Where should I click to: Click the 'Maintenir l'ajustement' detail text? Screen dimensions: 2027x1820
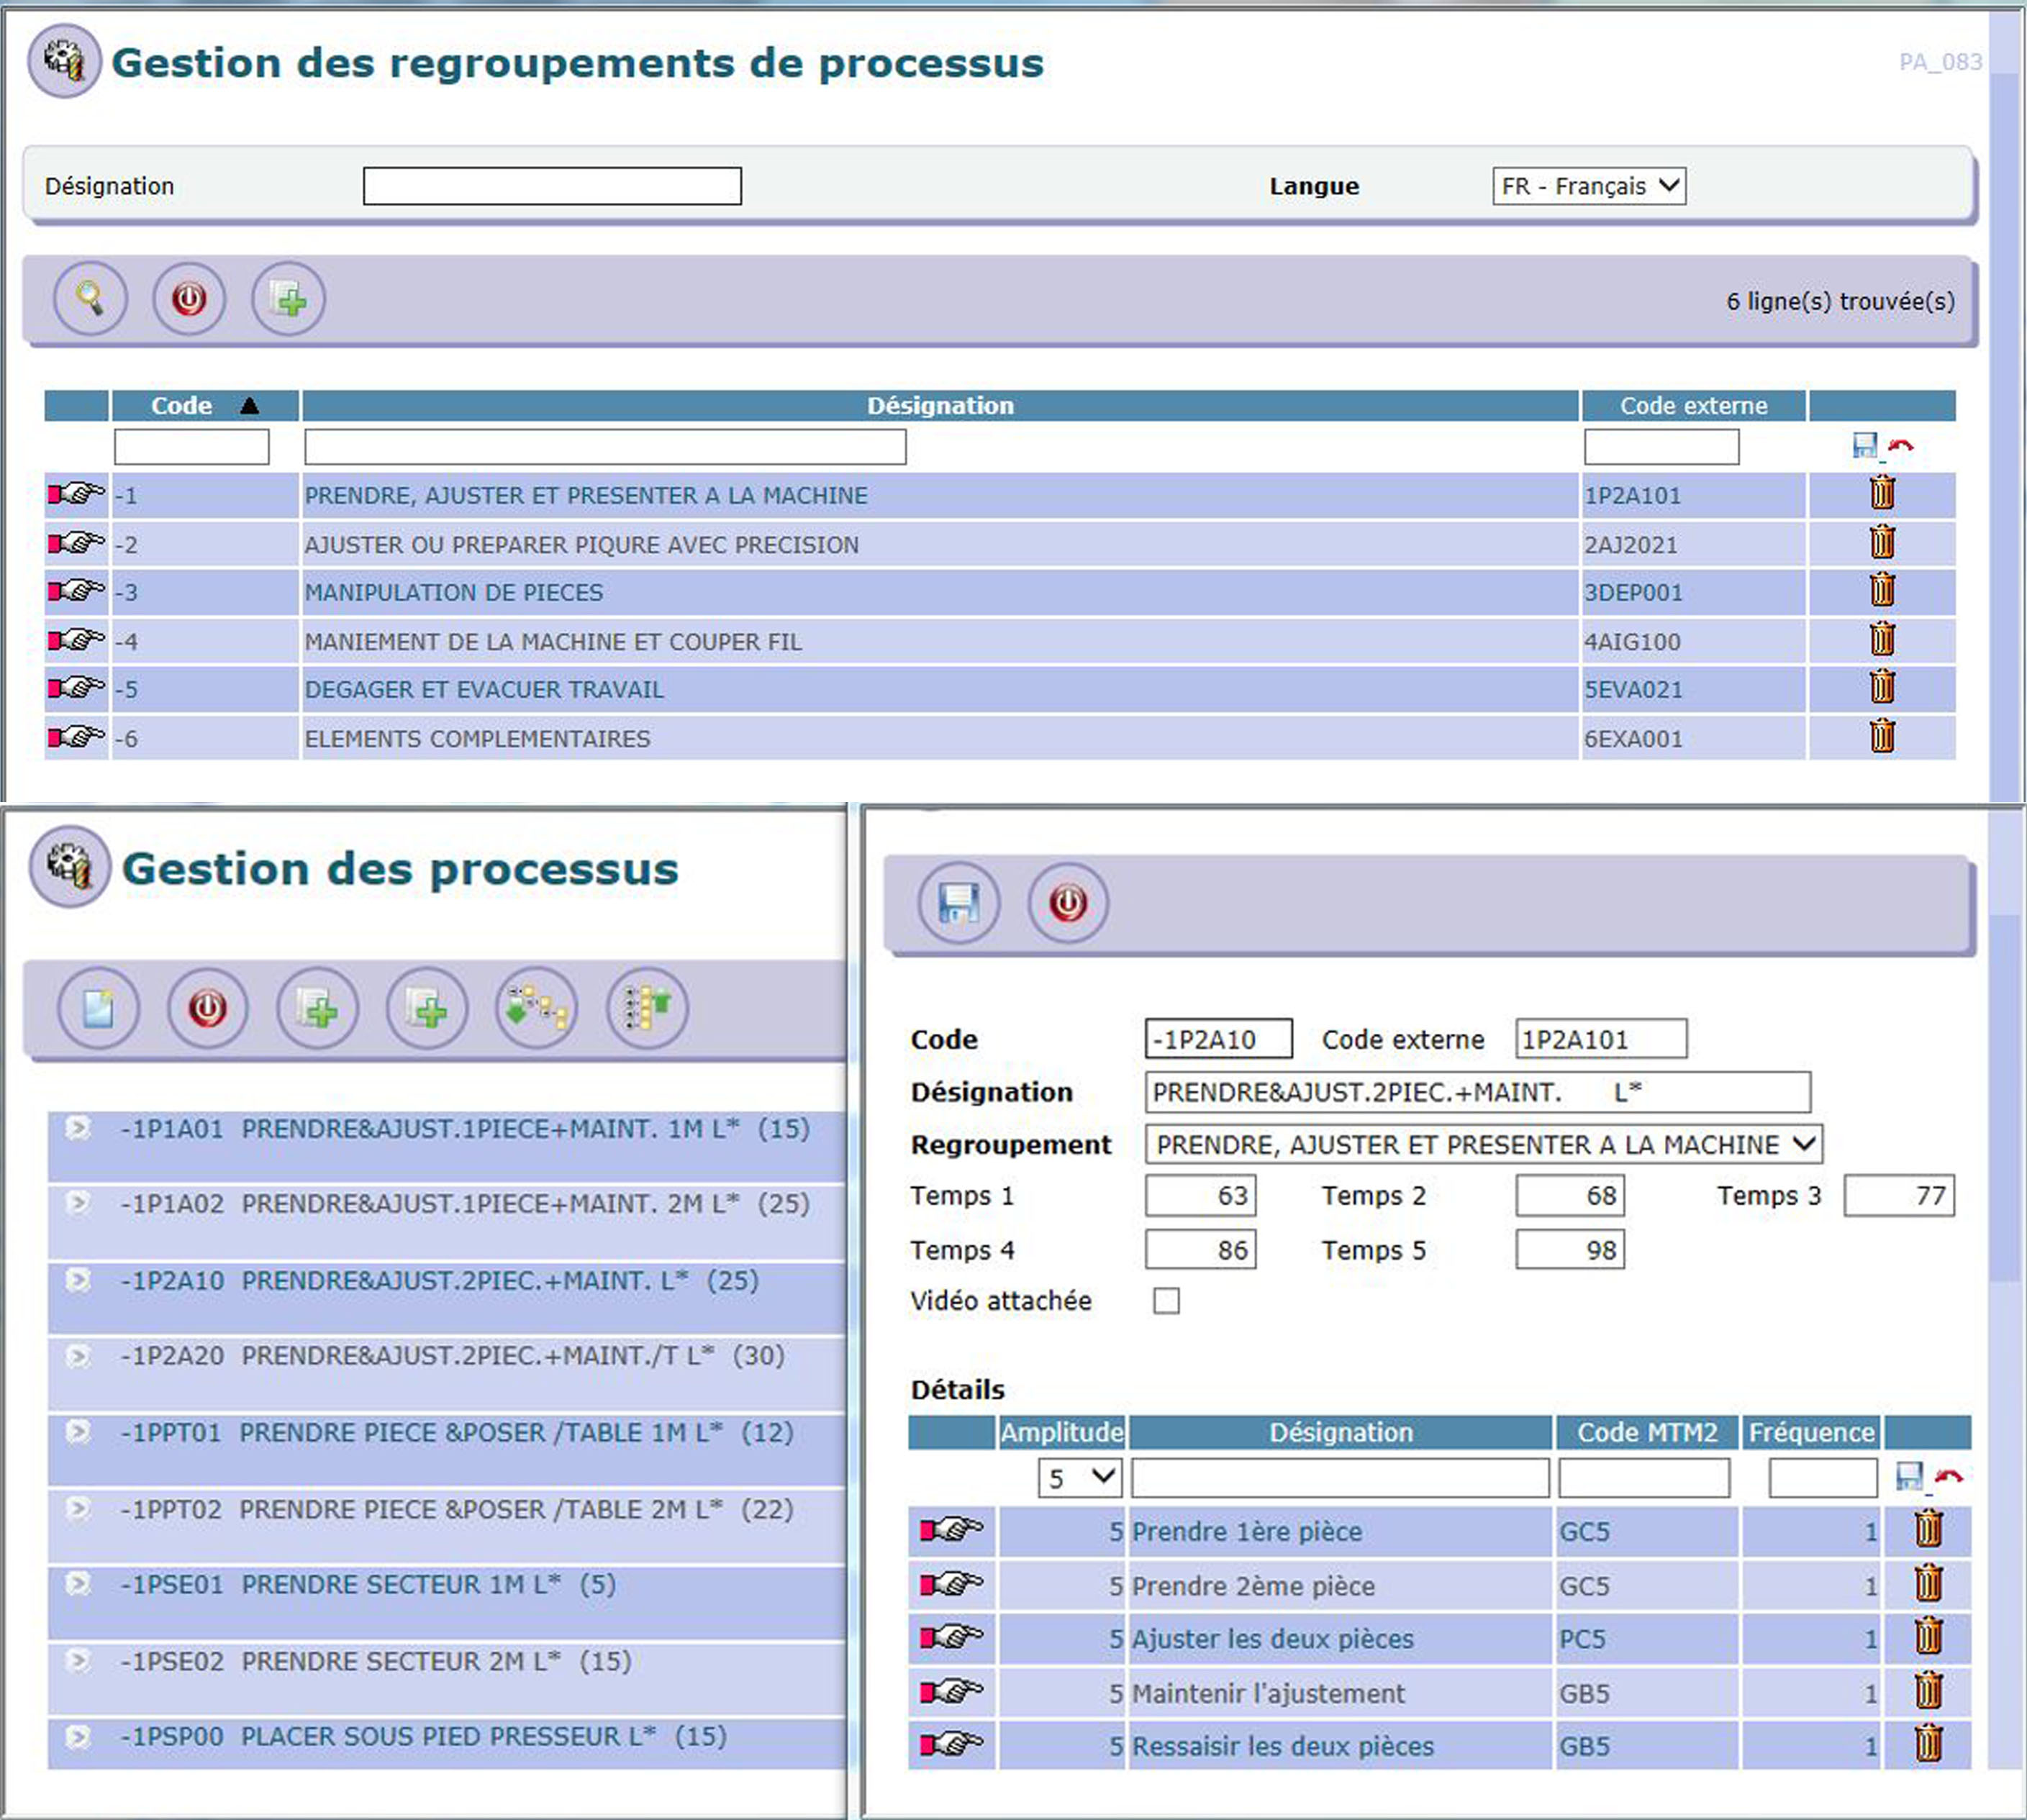[x=1268, y=1693]
